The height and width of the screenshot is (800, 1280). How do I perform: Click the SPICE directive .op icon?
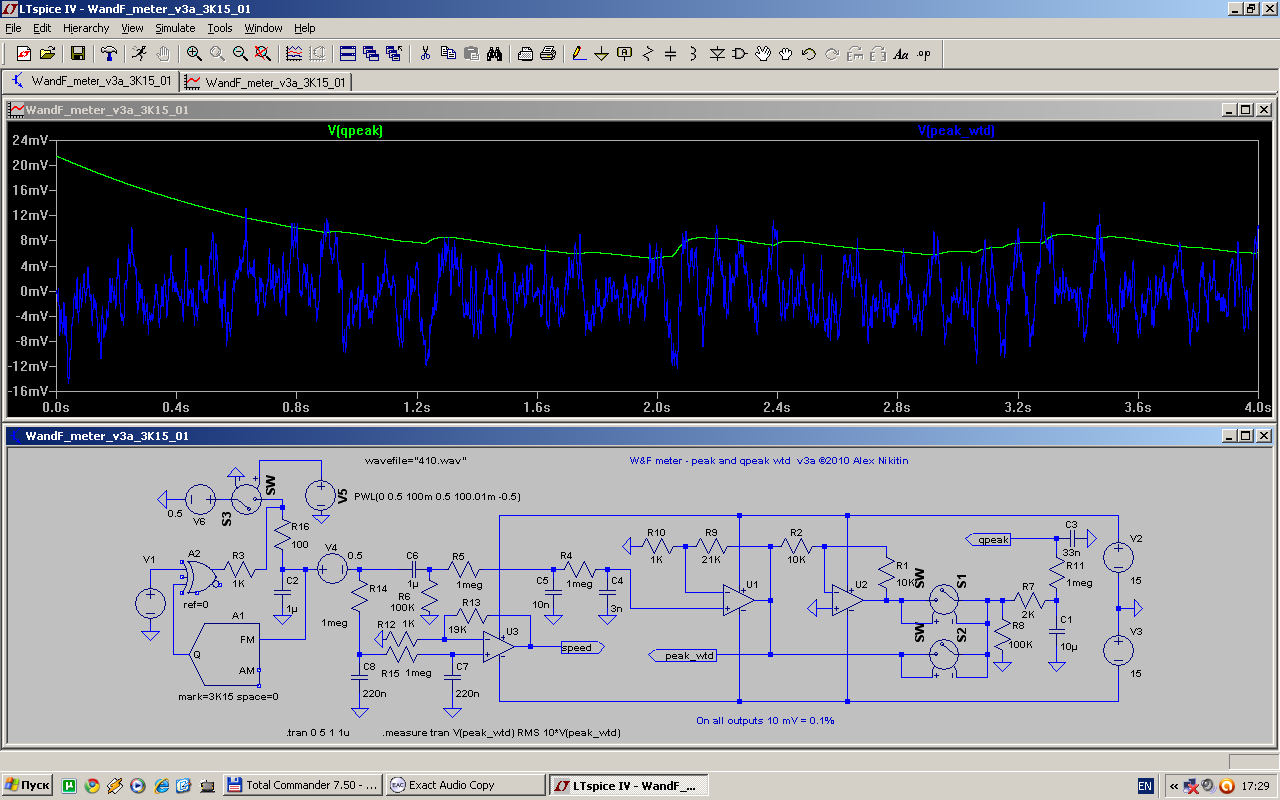tap(924, 54)
